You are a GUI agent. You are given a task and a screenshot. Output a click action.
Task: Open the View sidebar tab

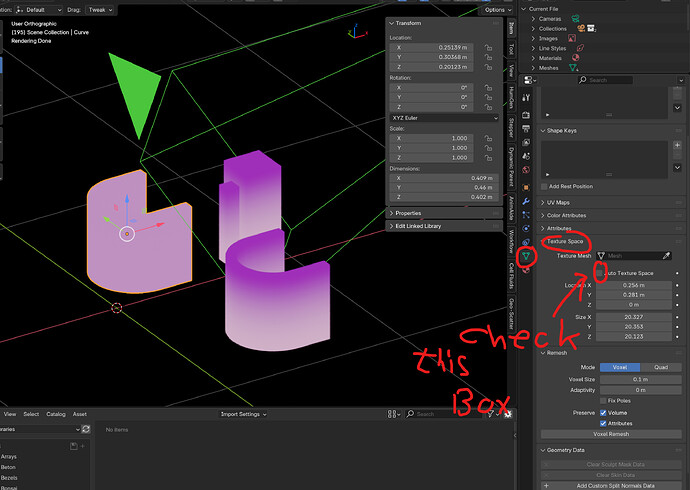[x=511, y=70]
